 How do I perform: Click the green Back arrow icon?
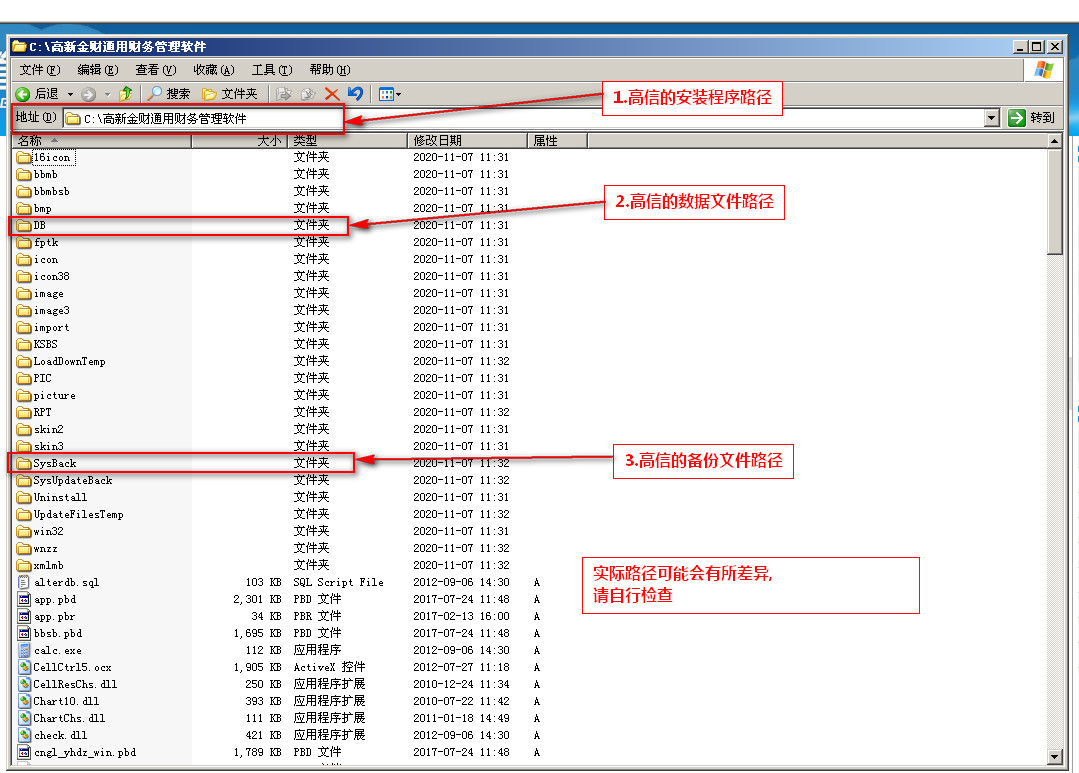coord(22,94)
